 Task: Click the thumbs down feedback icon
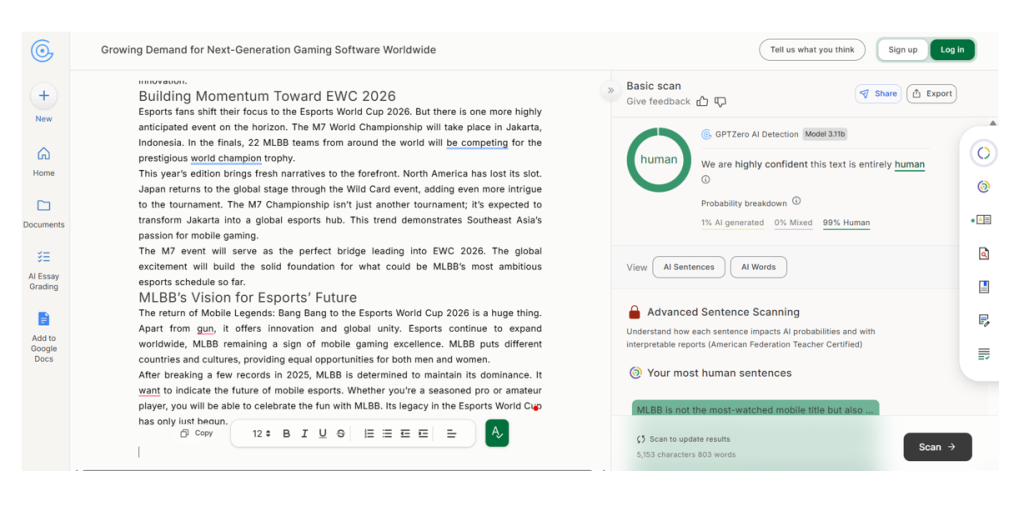[720, 101]
